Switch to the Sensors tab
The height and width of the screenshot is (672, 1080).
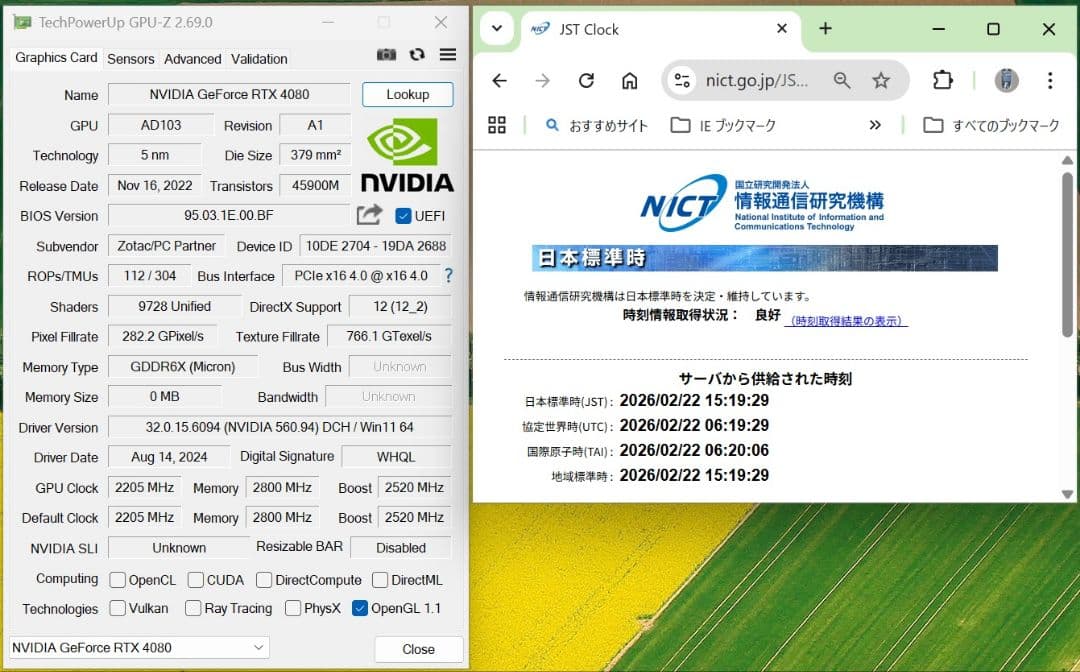131,59
